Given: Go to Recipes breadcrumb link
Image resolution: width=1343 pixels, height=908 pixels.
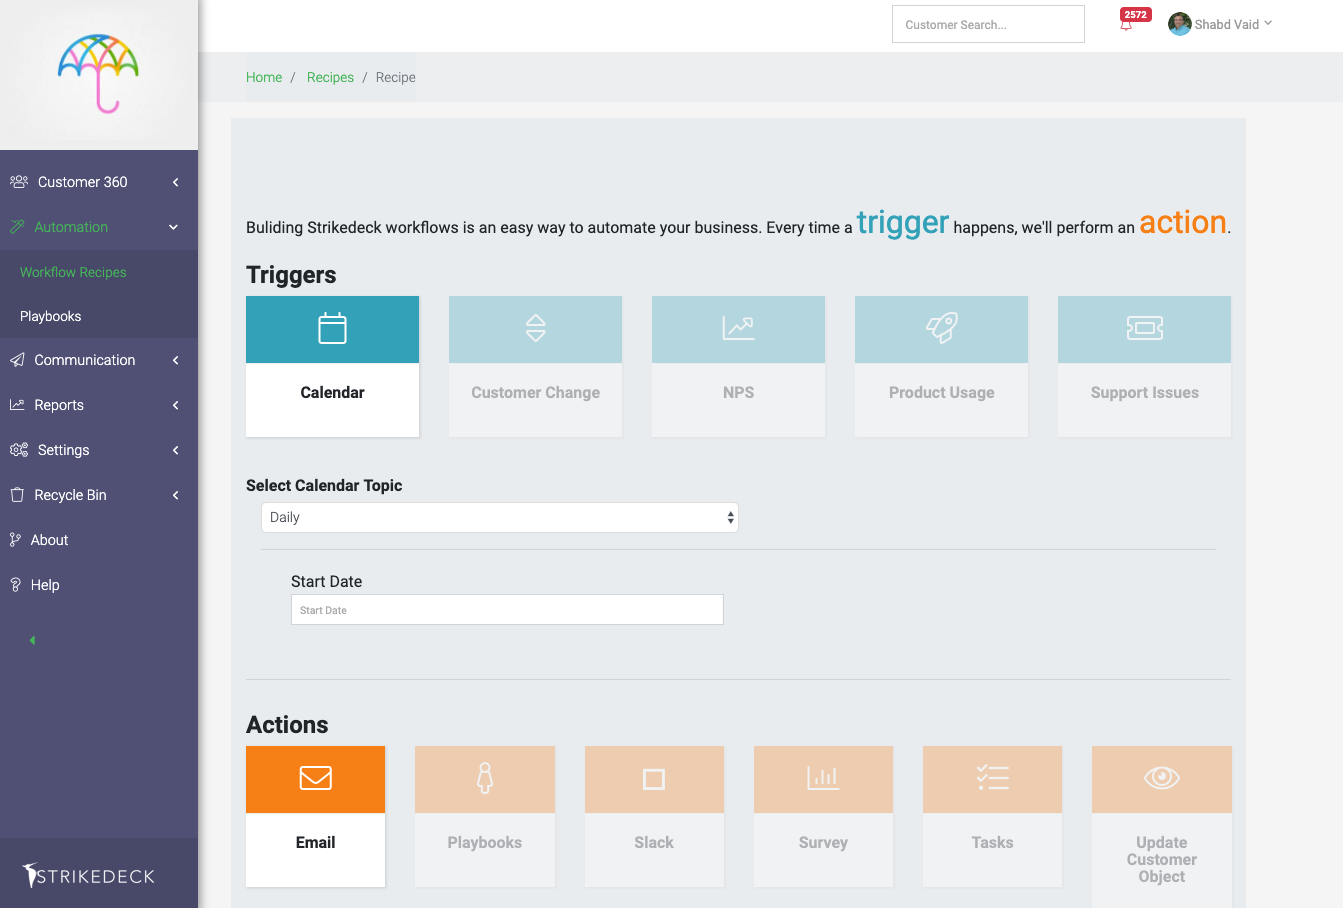Looking at the screenshot, I should click(x=330, y=77).
